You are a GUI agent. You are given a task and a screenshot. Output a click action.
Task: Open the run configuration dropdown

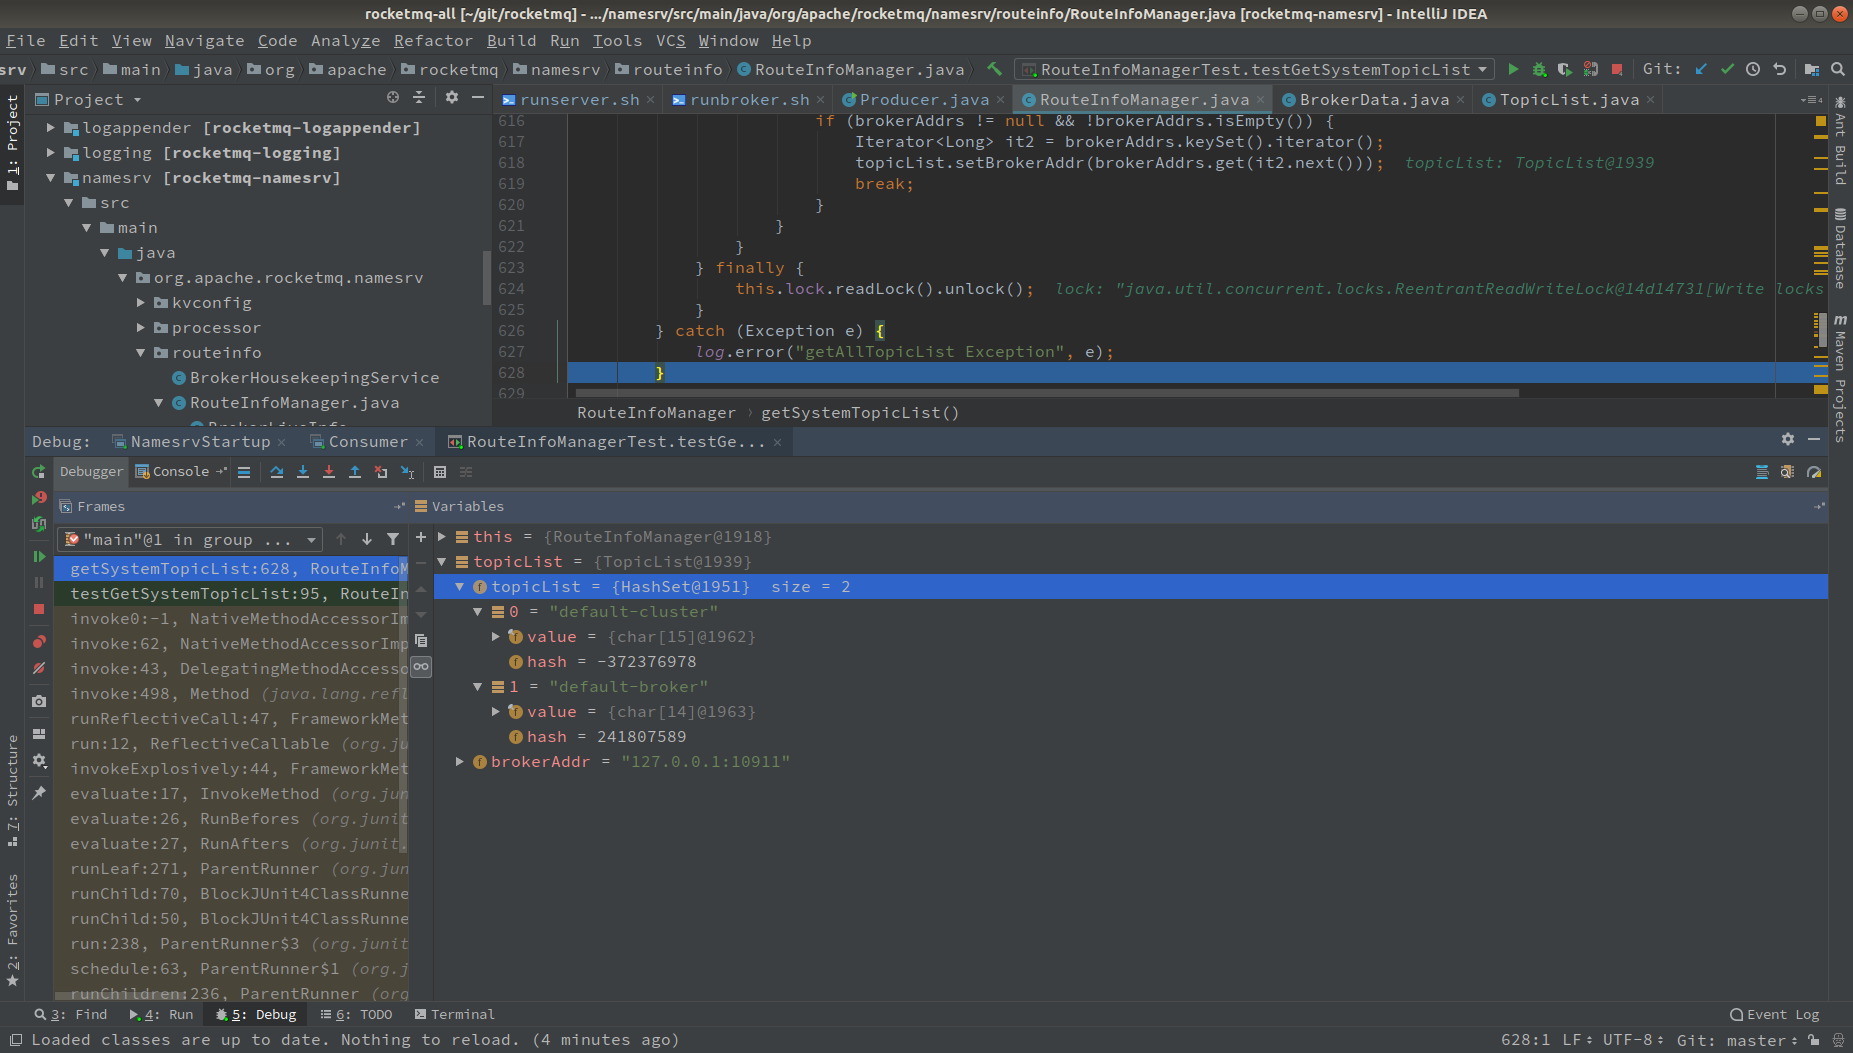pyautogui.click(x=1254, y=69)
